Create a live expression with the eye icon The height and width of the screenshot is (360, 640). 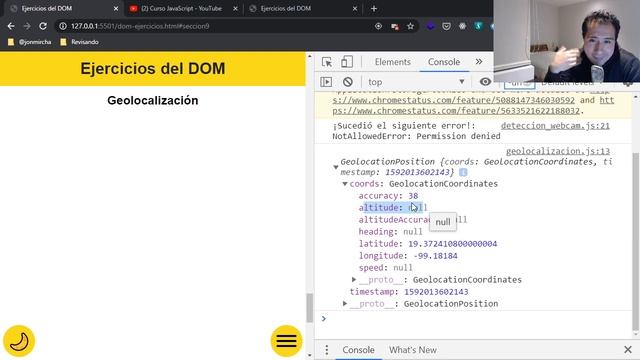click(485, 82)
